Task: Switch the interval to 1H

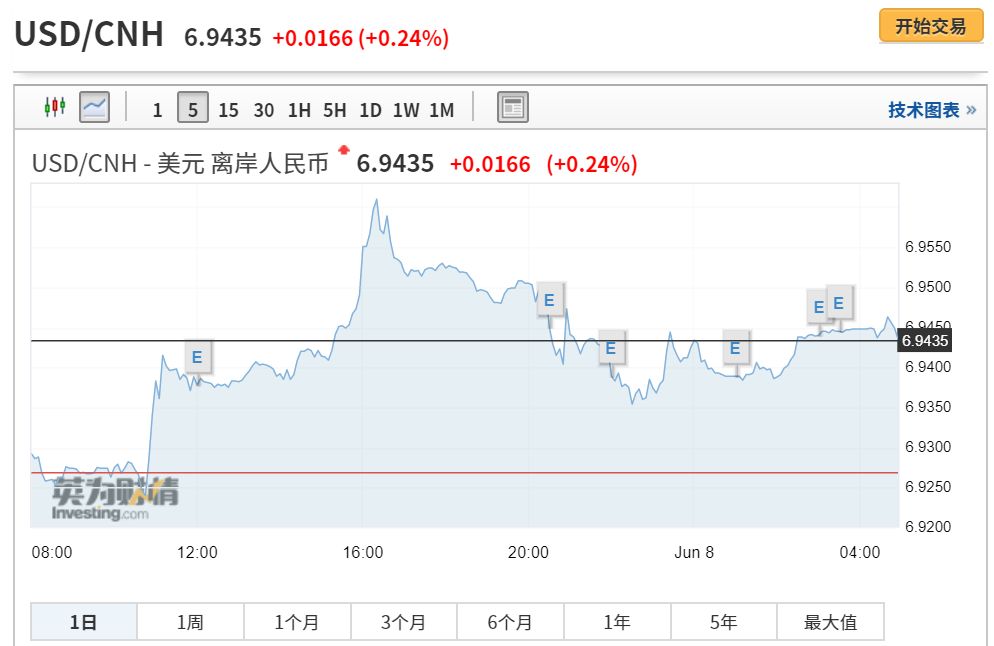Action: pos(299,110)
